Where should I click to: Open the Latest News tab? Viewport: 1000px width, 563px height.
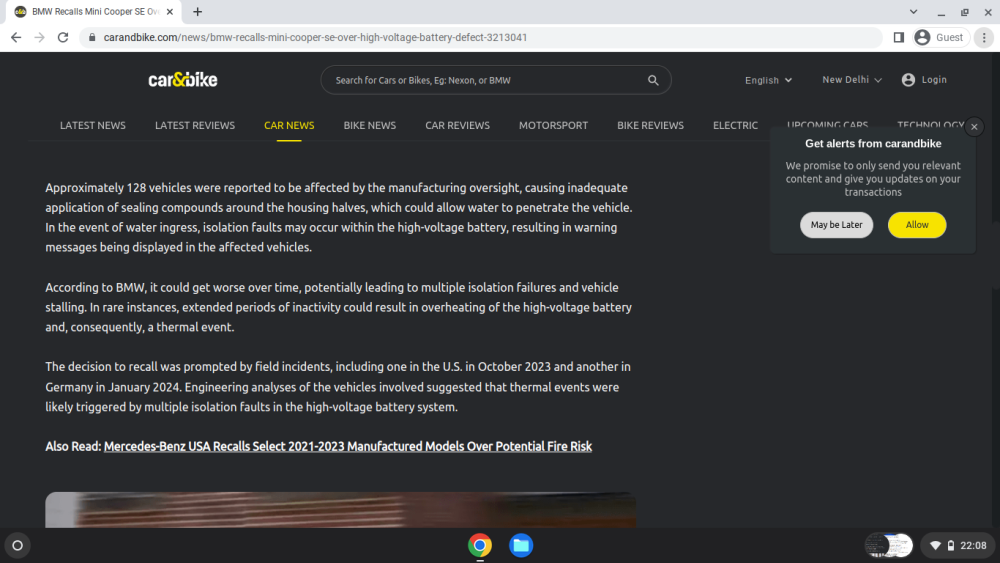pos(92,126)
